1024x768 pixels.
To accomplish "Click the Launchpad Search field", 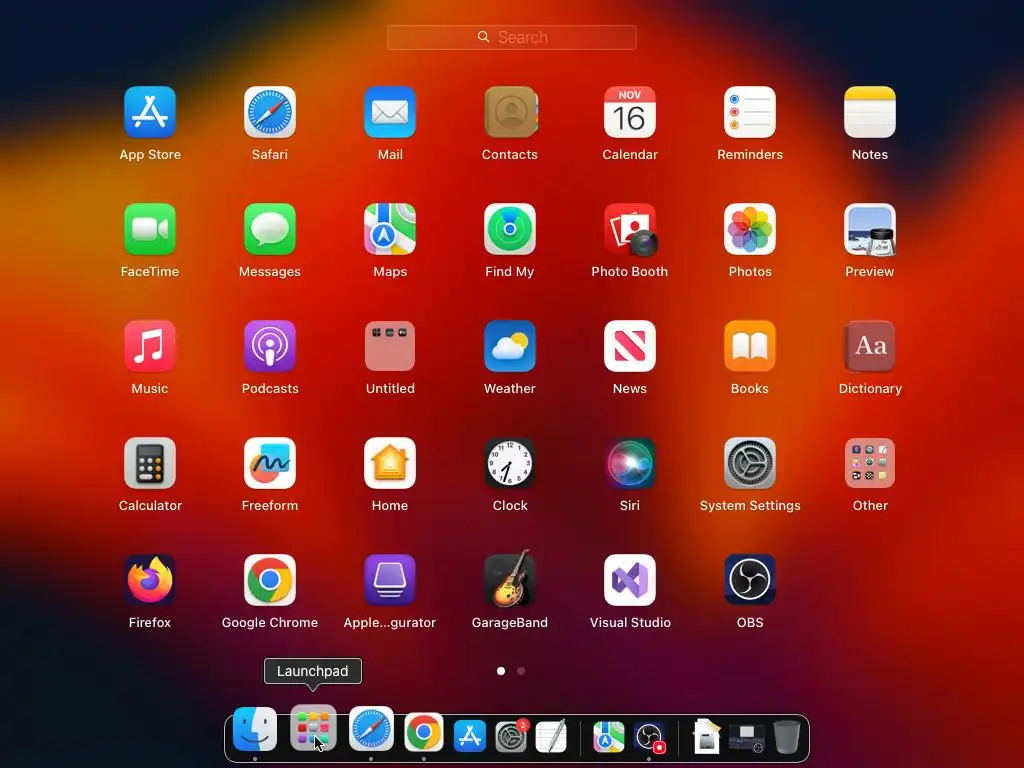I will 511,37.
